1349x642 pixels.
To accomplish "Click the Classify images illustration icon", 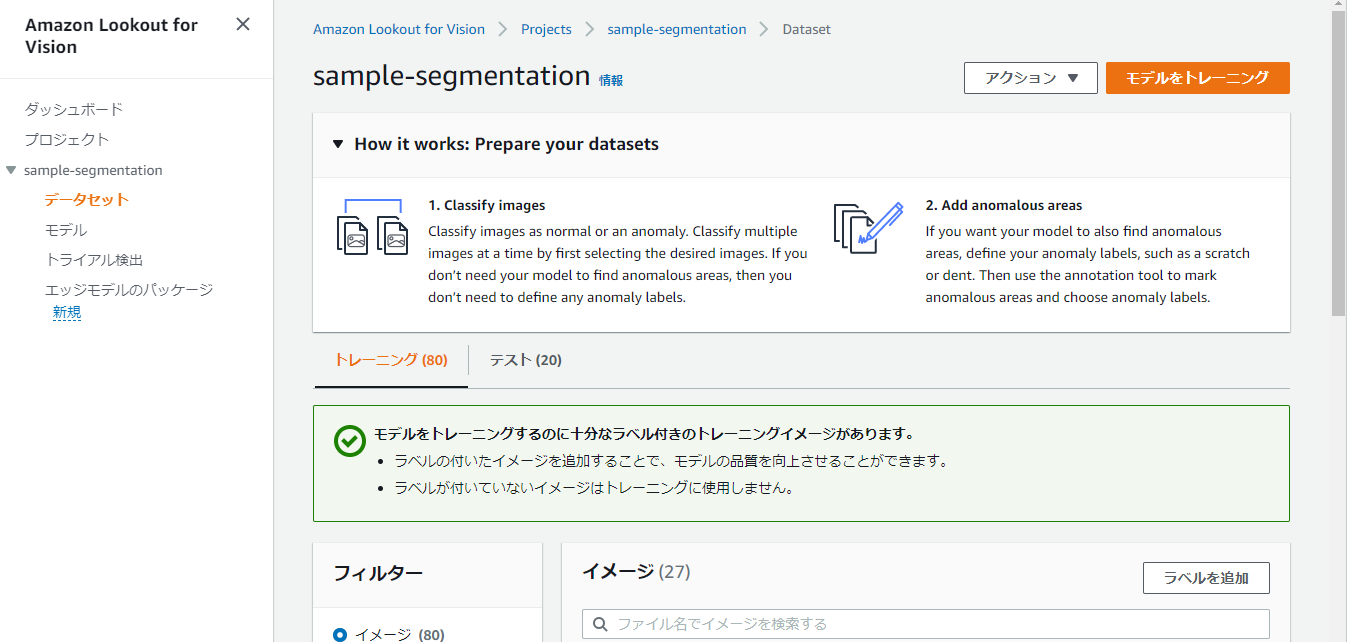I will point(372,226).
